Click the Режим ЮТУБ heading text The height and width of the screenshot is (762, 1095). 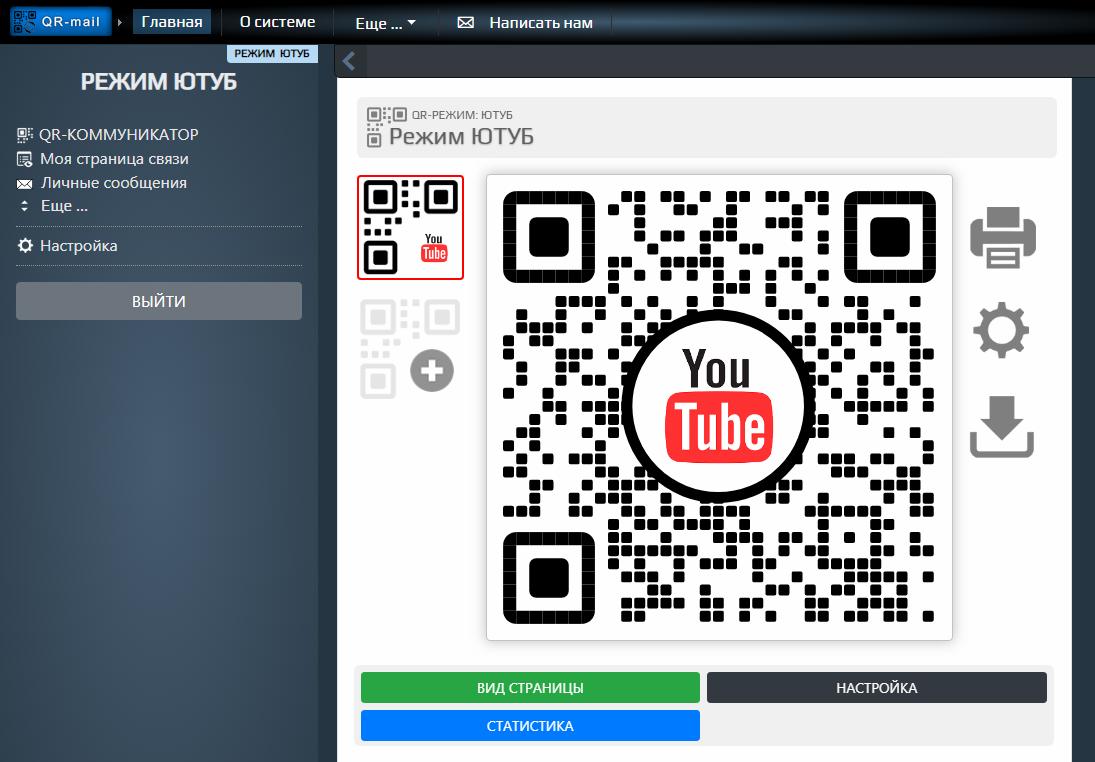(461, 136)
